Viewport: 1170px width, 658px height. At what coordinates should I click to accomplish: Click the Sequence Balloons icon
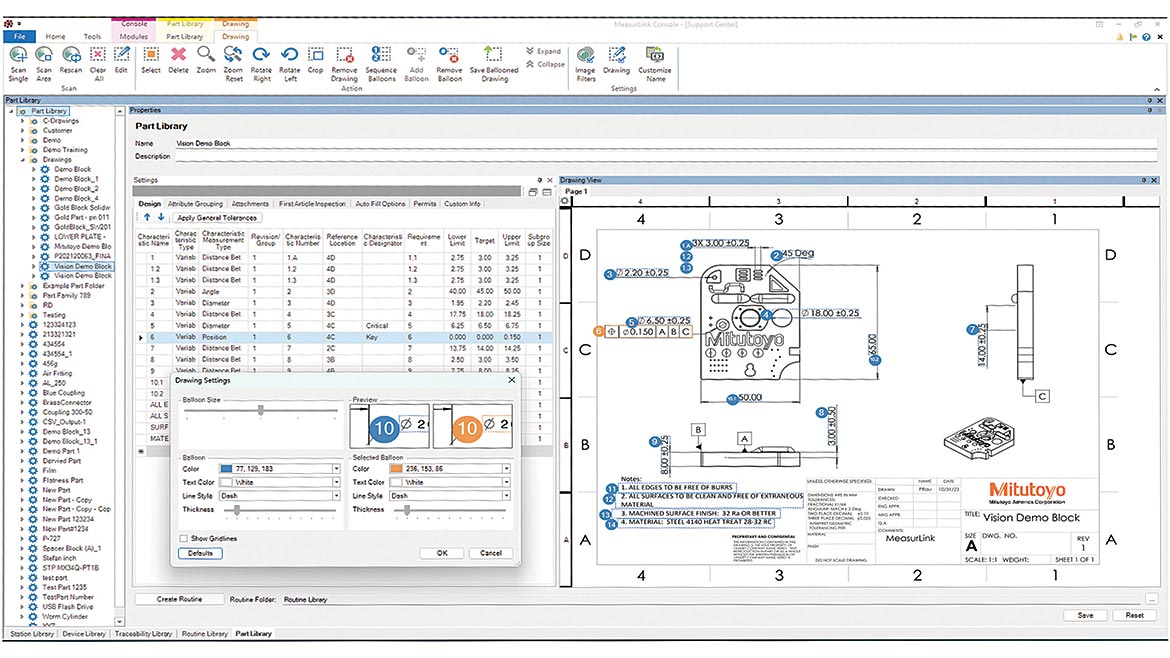381,54
